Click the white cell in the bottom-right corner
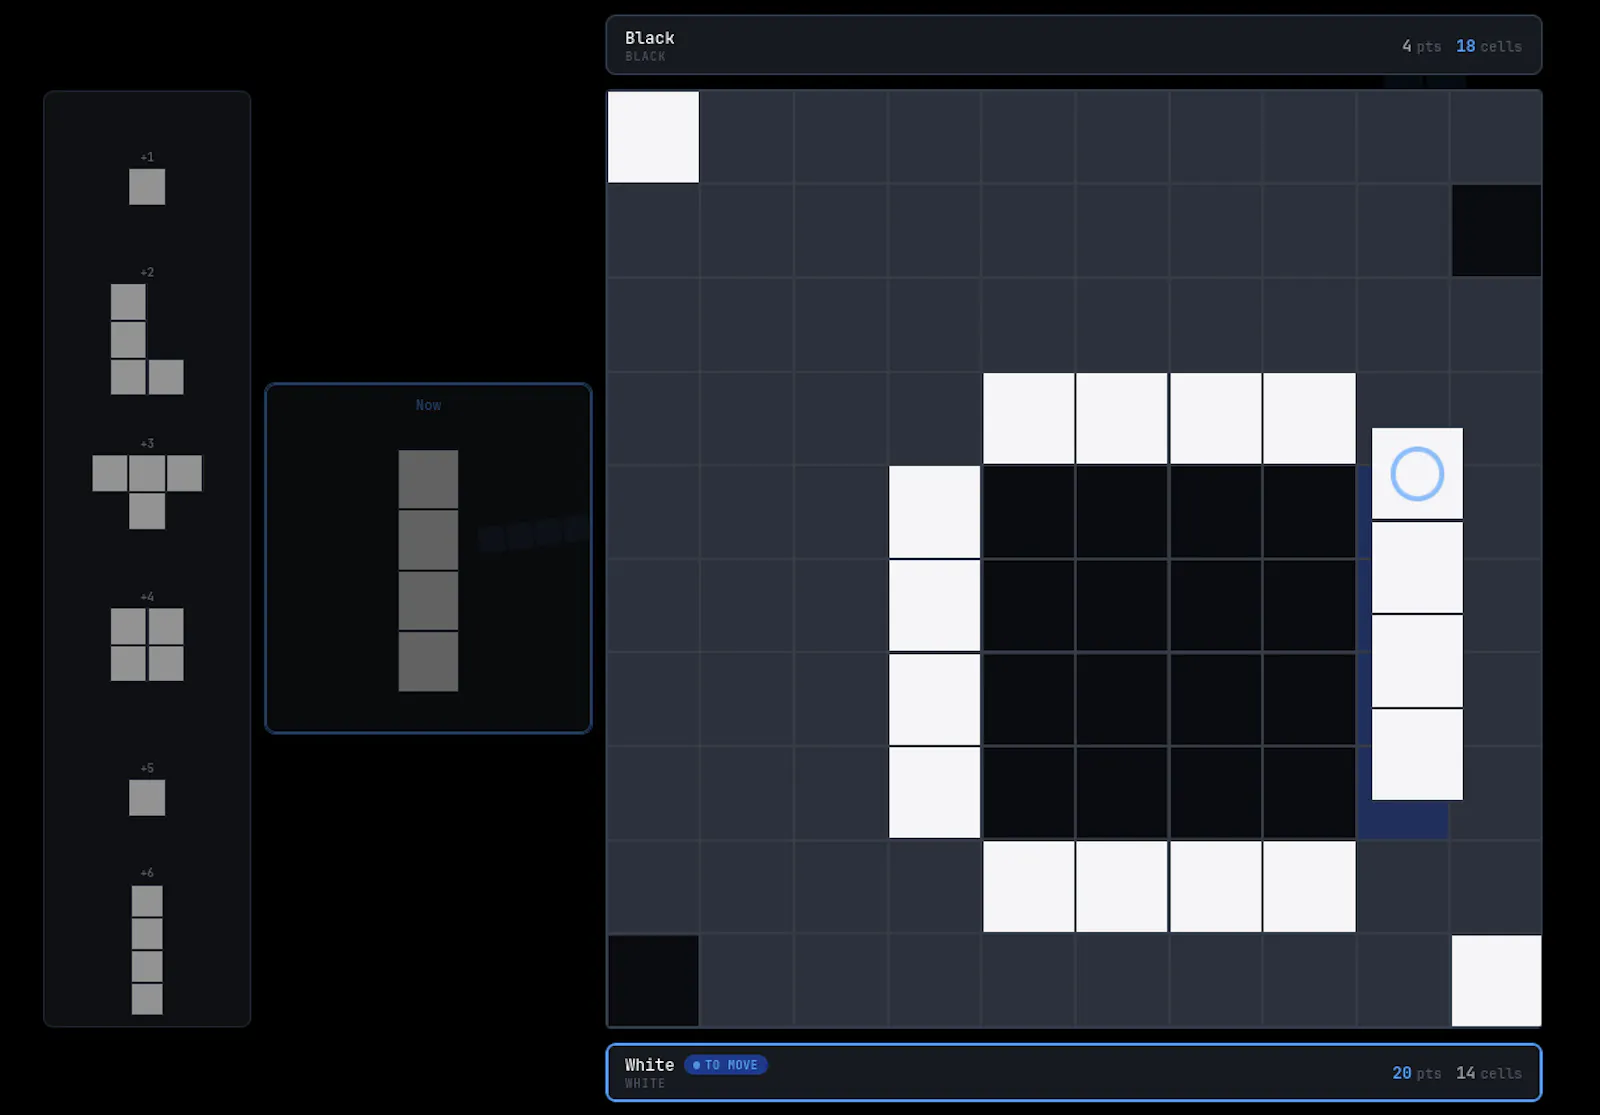Viewport: 1600px width, 1115px height. click(x=1496, y=981)
